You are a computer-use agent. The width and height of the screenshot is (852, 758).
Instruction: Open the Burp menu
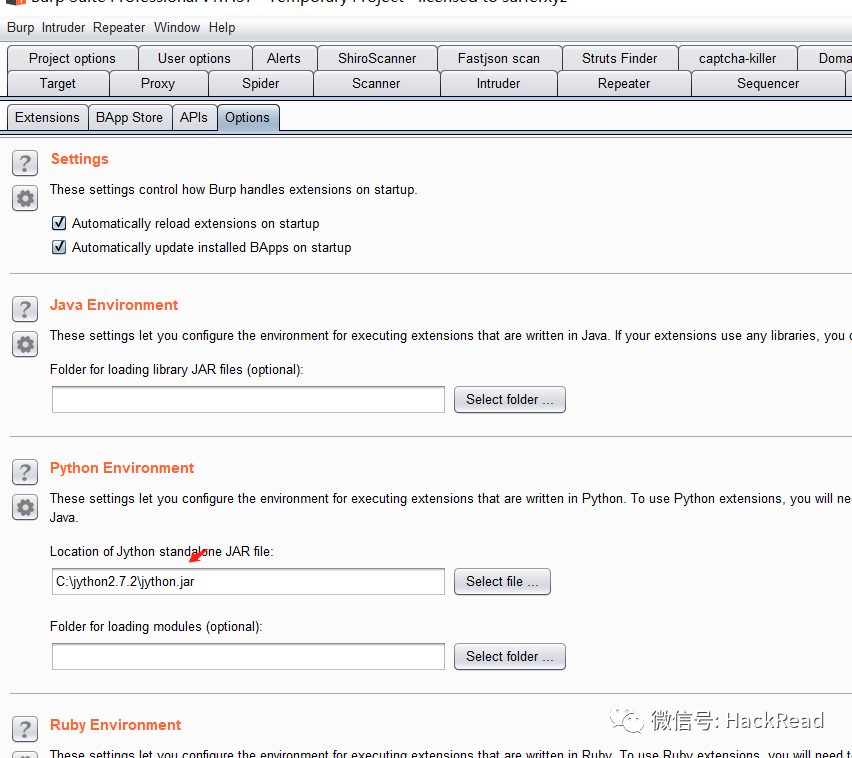tap(21, 27)
